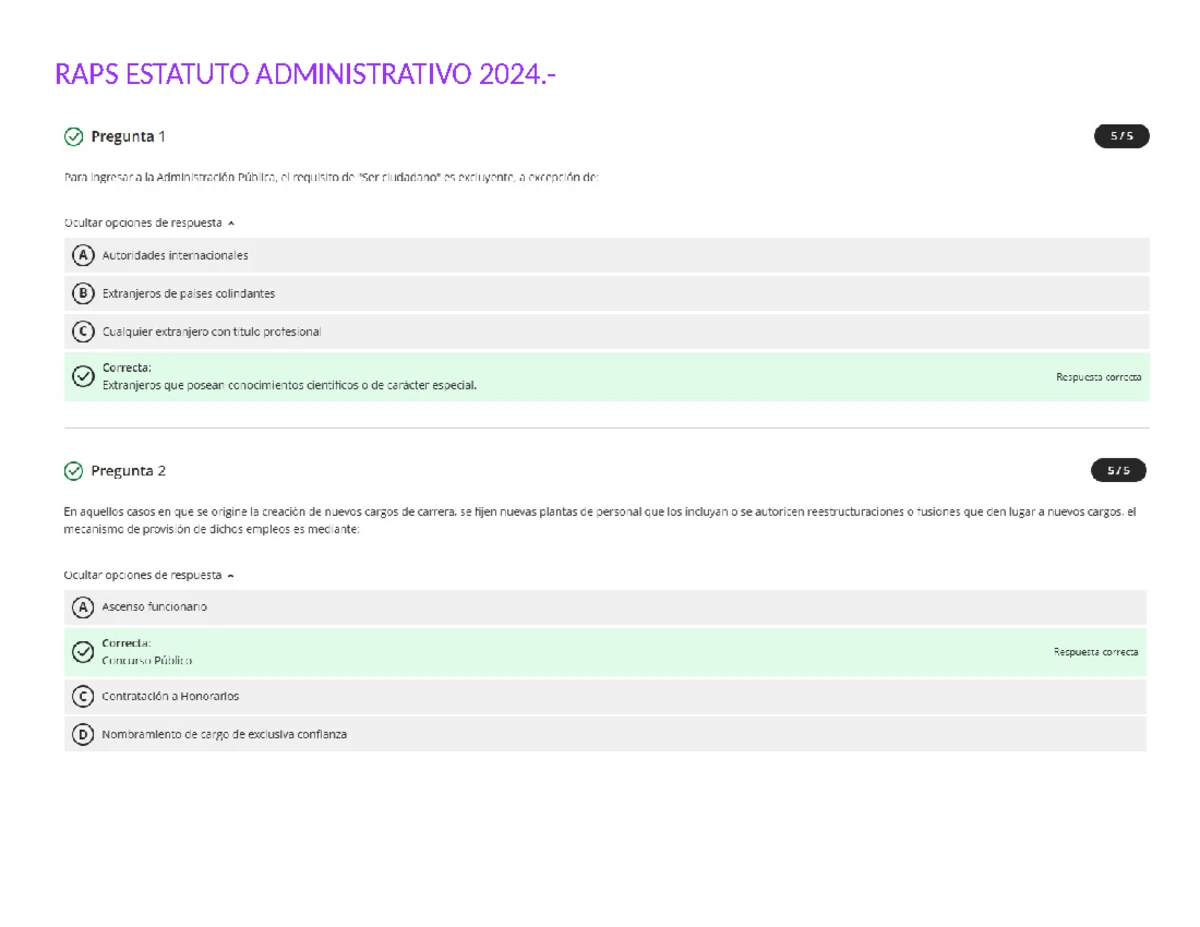Viewport: 1200px width, 927px height.
Task: Click 'Respuesta correcta' label in Question 2
Action: [x=1095, y=652]
